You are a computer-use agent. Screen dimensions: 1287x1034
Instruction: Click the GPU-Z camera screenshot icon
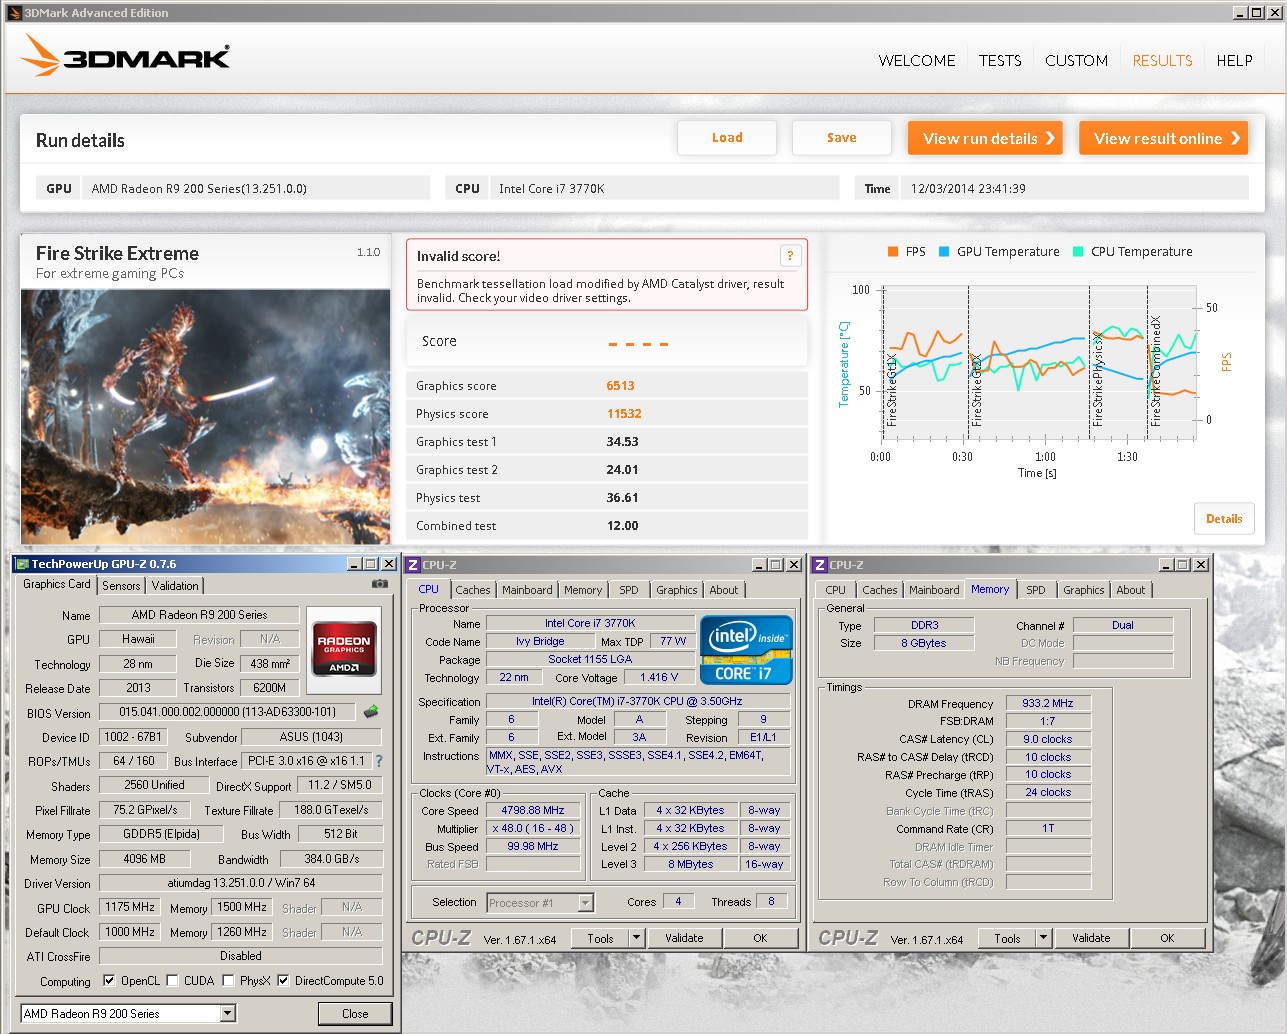380,584
